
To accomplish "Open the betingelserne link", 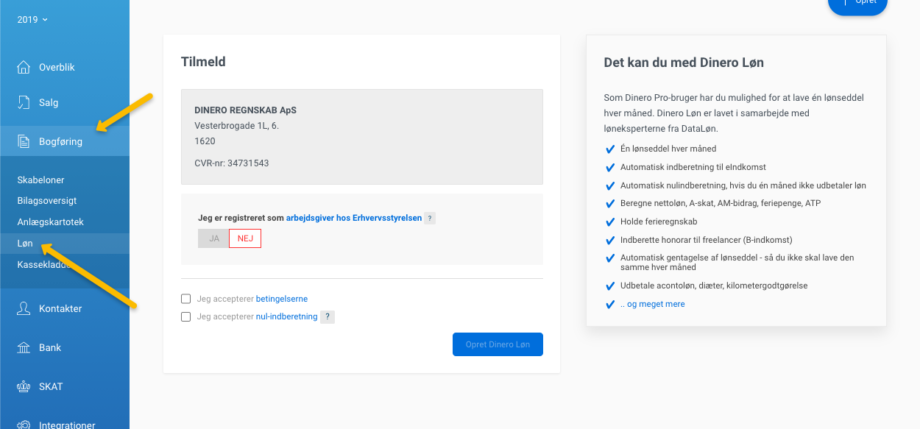I will (282, 299).
